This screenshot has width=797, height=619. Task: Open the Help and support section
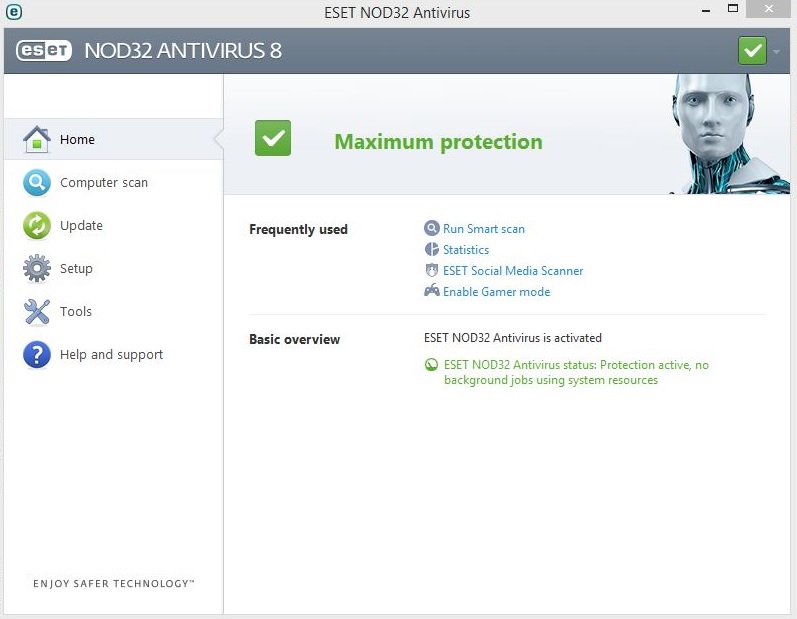point(111,355)
